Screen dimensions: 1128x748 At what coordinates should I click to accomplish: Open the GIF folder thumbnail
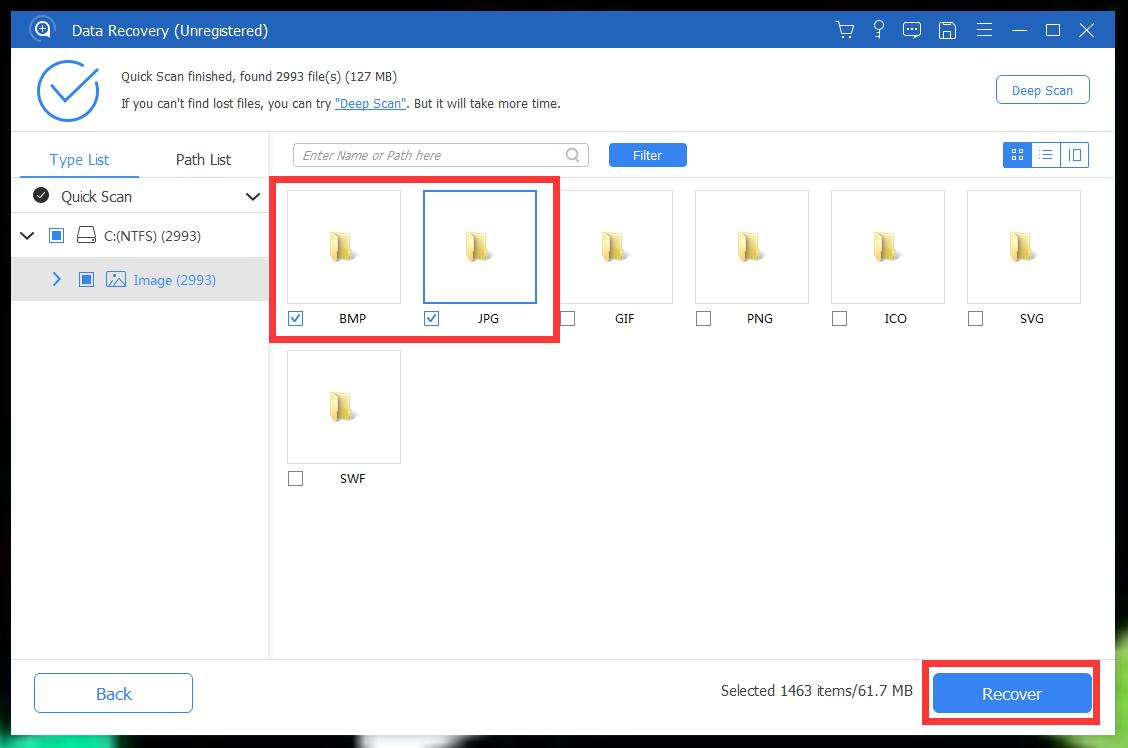click(616, 247)
